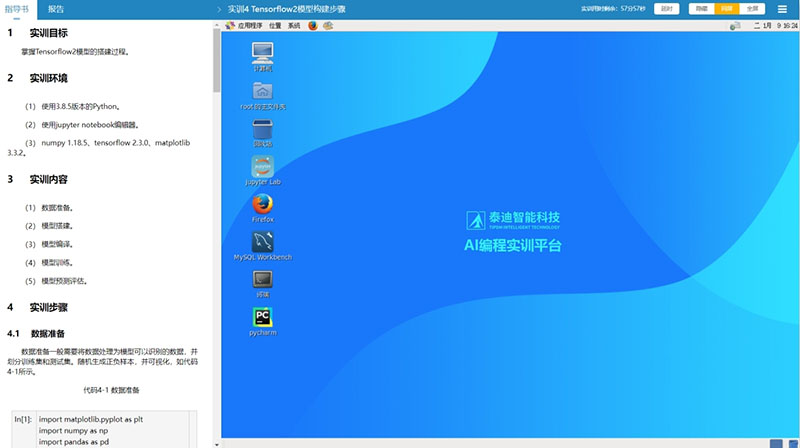800x448 pixels.
Task: Launch Firefox from the desktop
Action: pos(263,205)
